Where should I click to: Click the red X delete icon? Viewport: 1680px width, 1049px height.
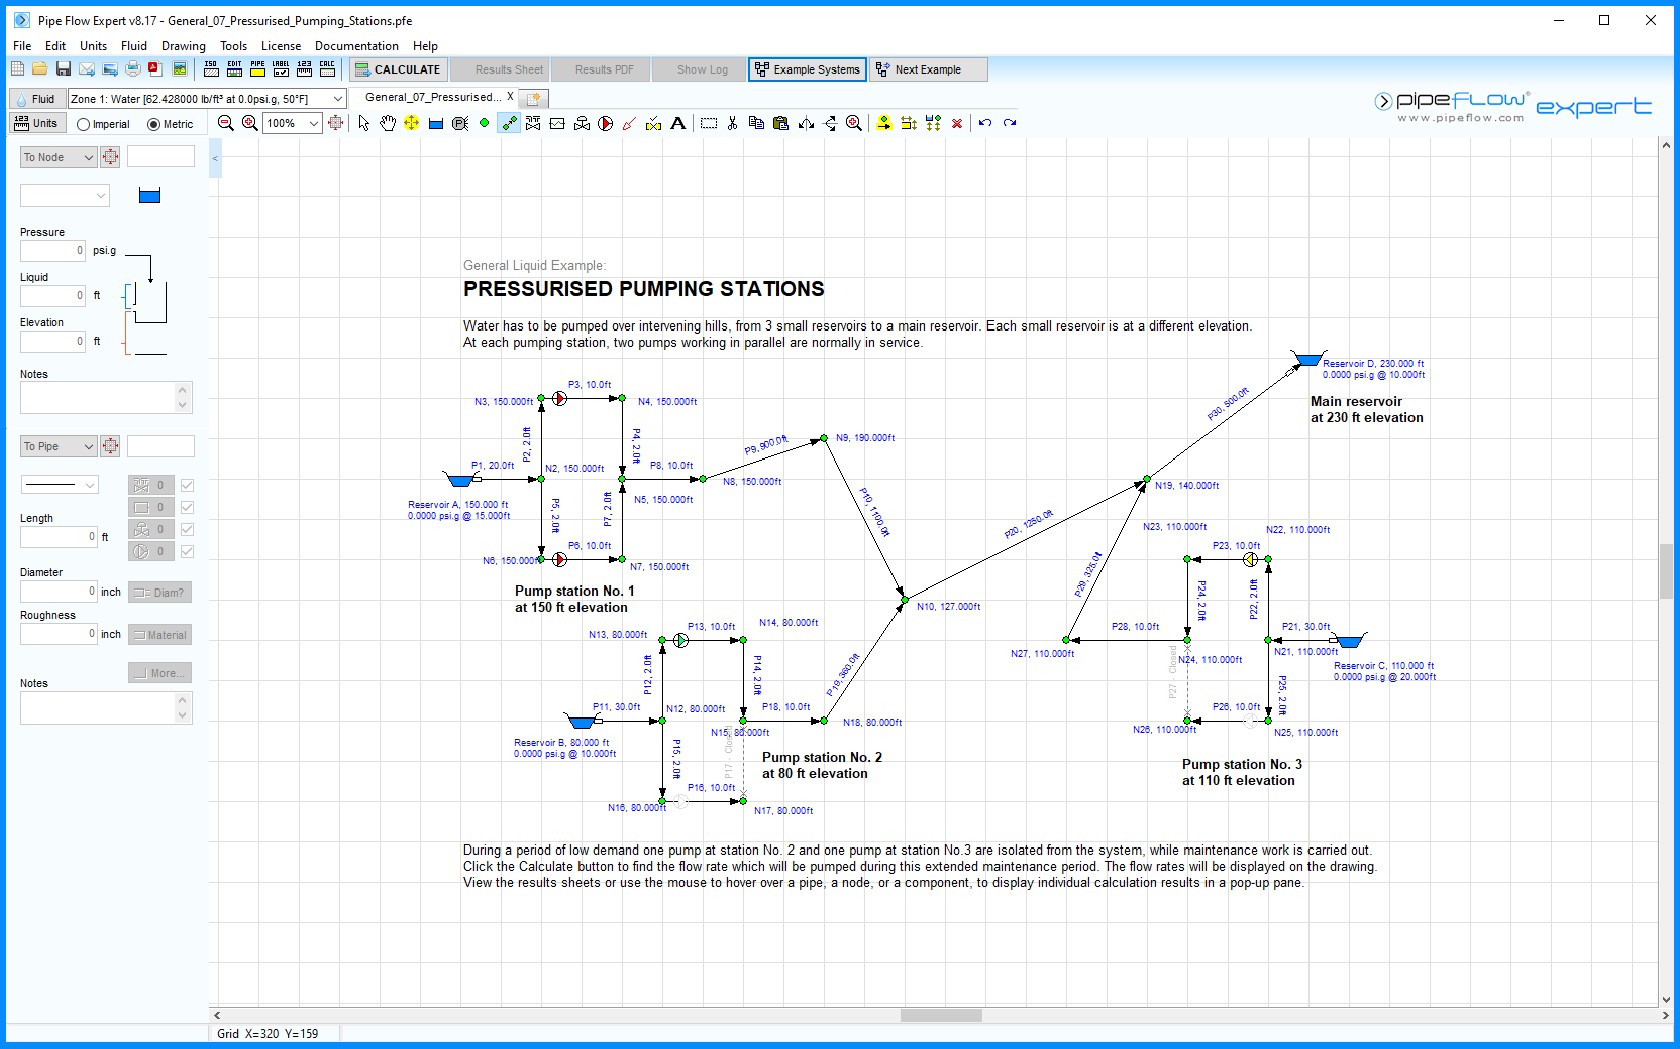[x=957, y=123]
